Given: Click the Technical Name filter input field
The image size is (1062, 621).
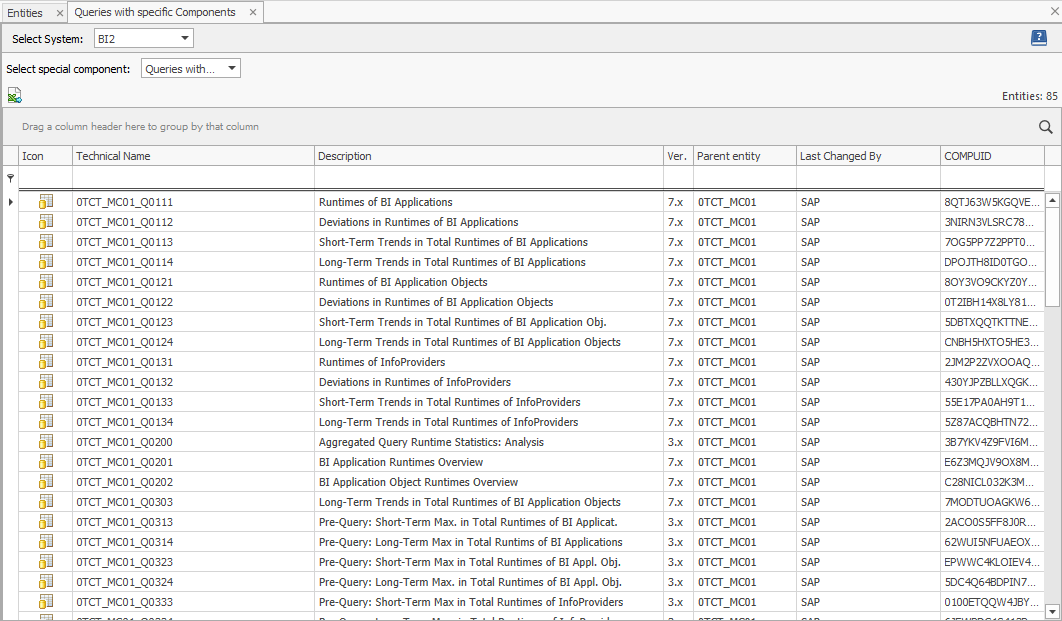Looking at the screenshot, I should (x=190, y=178).
